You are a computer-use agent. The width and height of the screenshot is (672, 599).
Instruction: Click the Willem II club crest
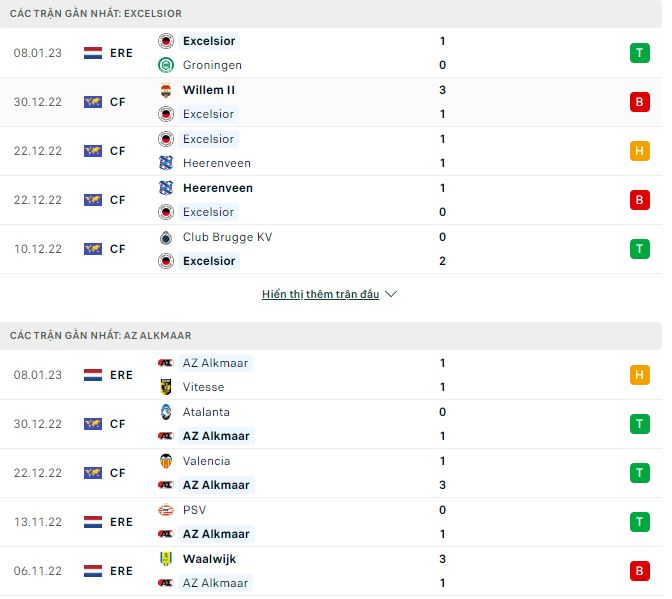click(166, 90)
